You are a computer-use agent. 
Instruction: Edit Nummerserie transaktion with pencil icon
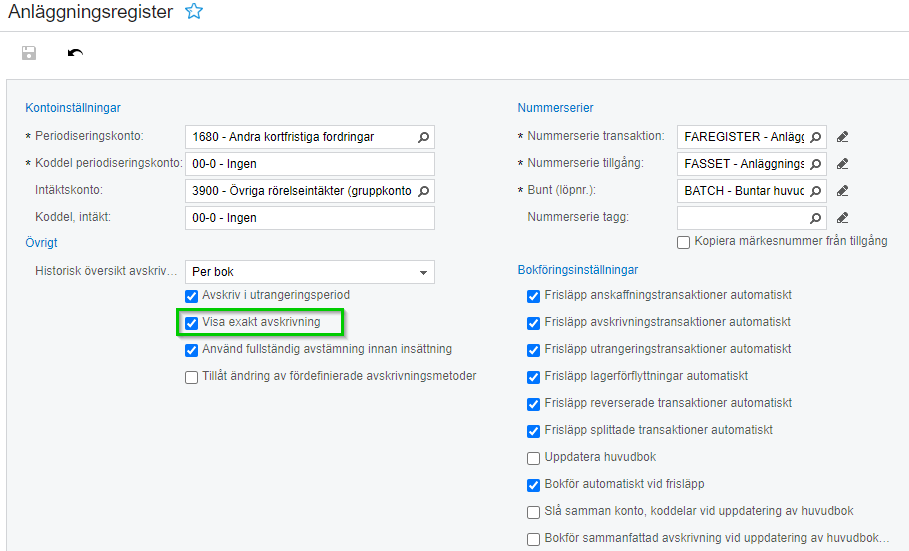842,137
